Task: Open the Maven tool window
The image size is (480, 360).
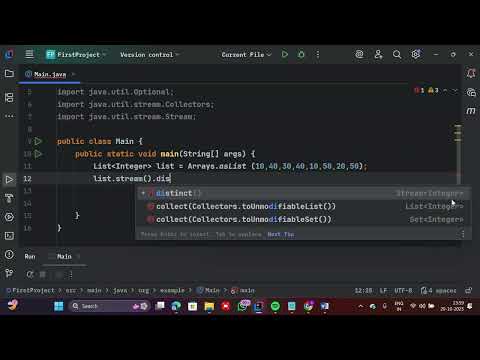Action: coord(471,111)
